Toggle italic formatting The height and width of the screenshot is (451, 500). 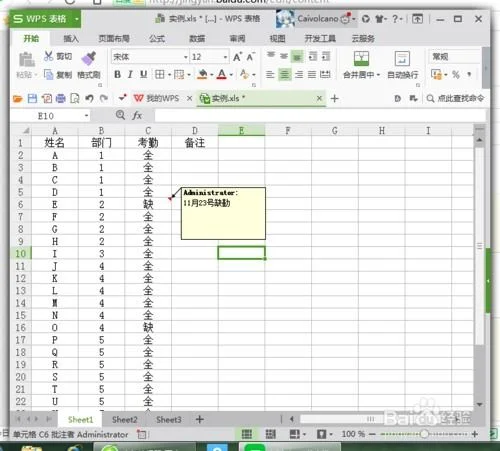[130, 74]
